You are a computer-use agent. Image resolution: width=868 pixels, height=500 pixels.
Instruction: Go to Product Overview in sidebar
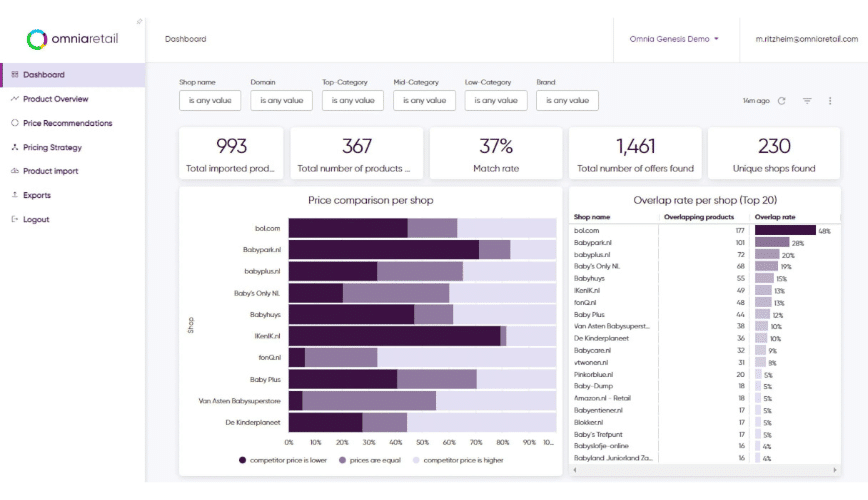tap(55, 99)
